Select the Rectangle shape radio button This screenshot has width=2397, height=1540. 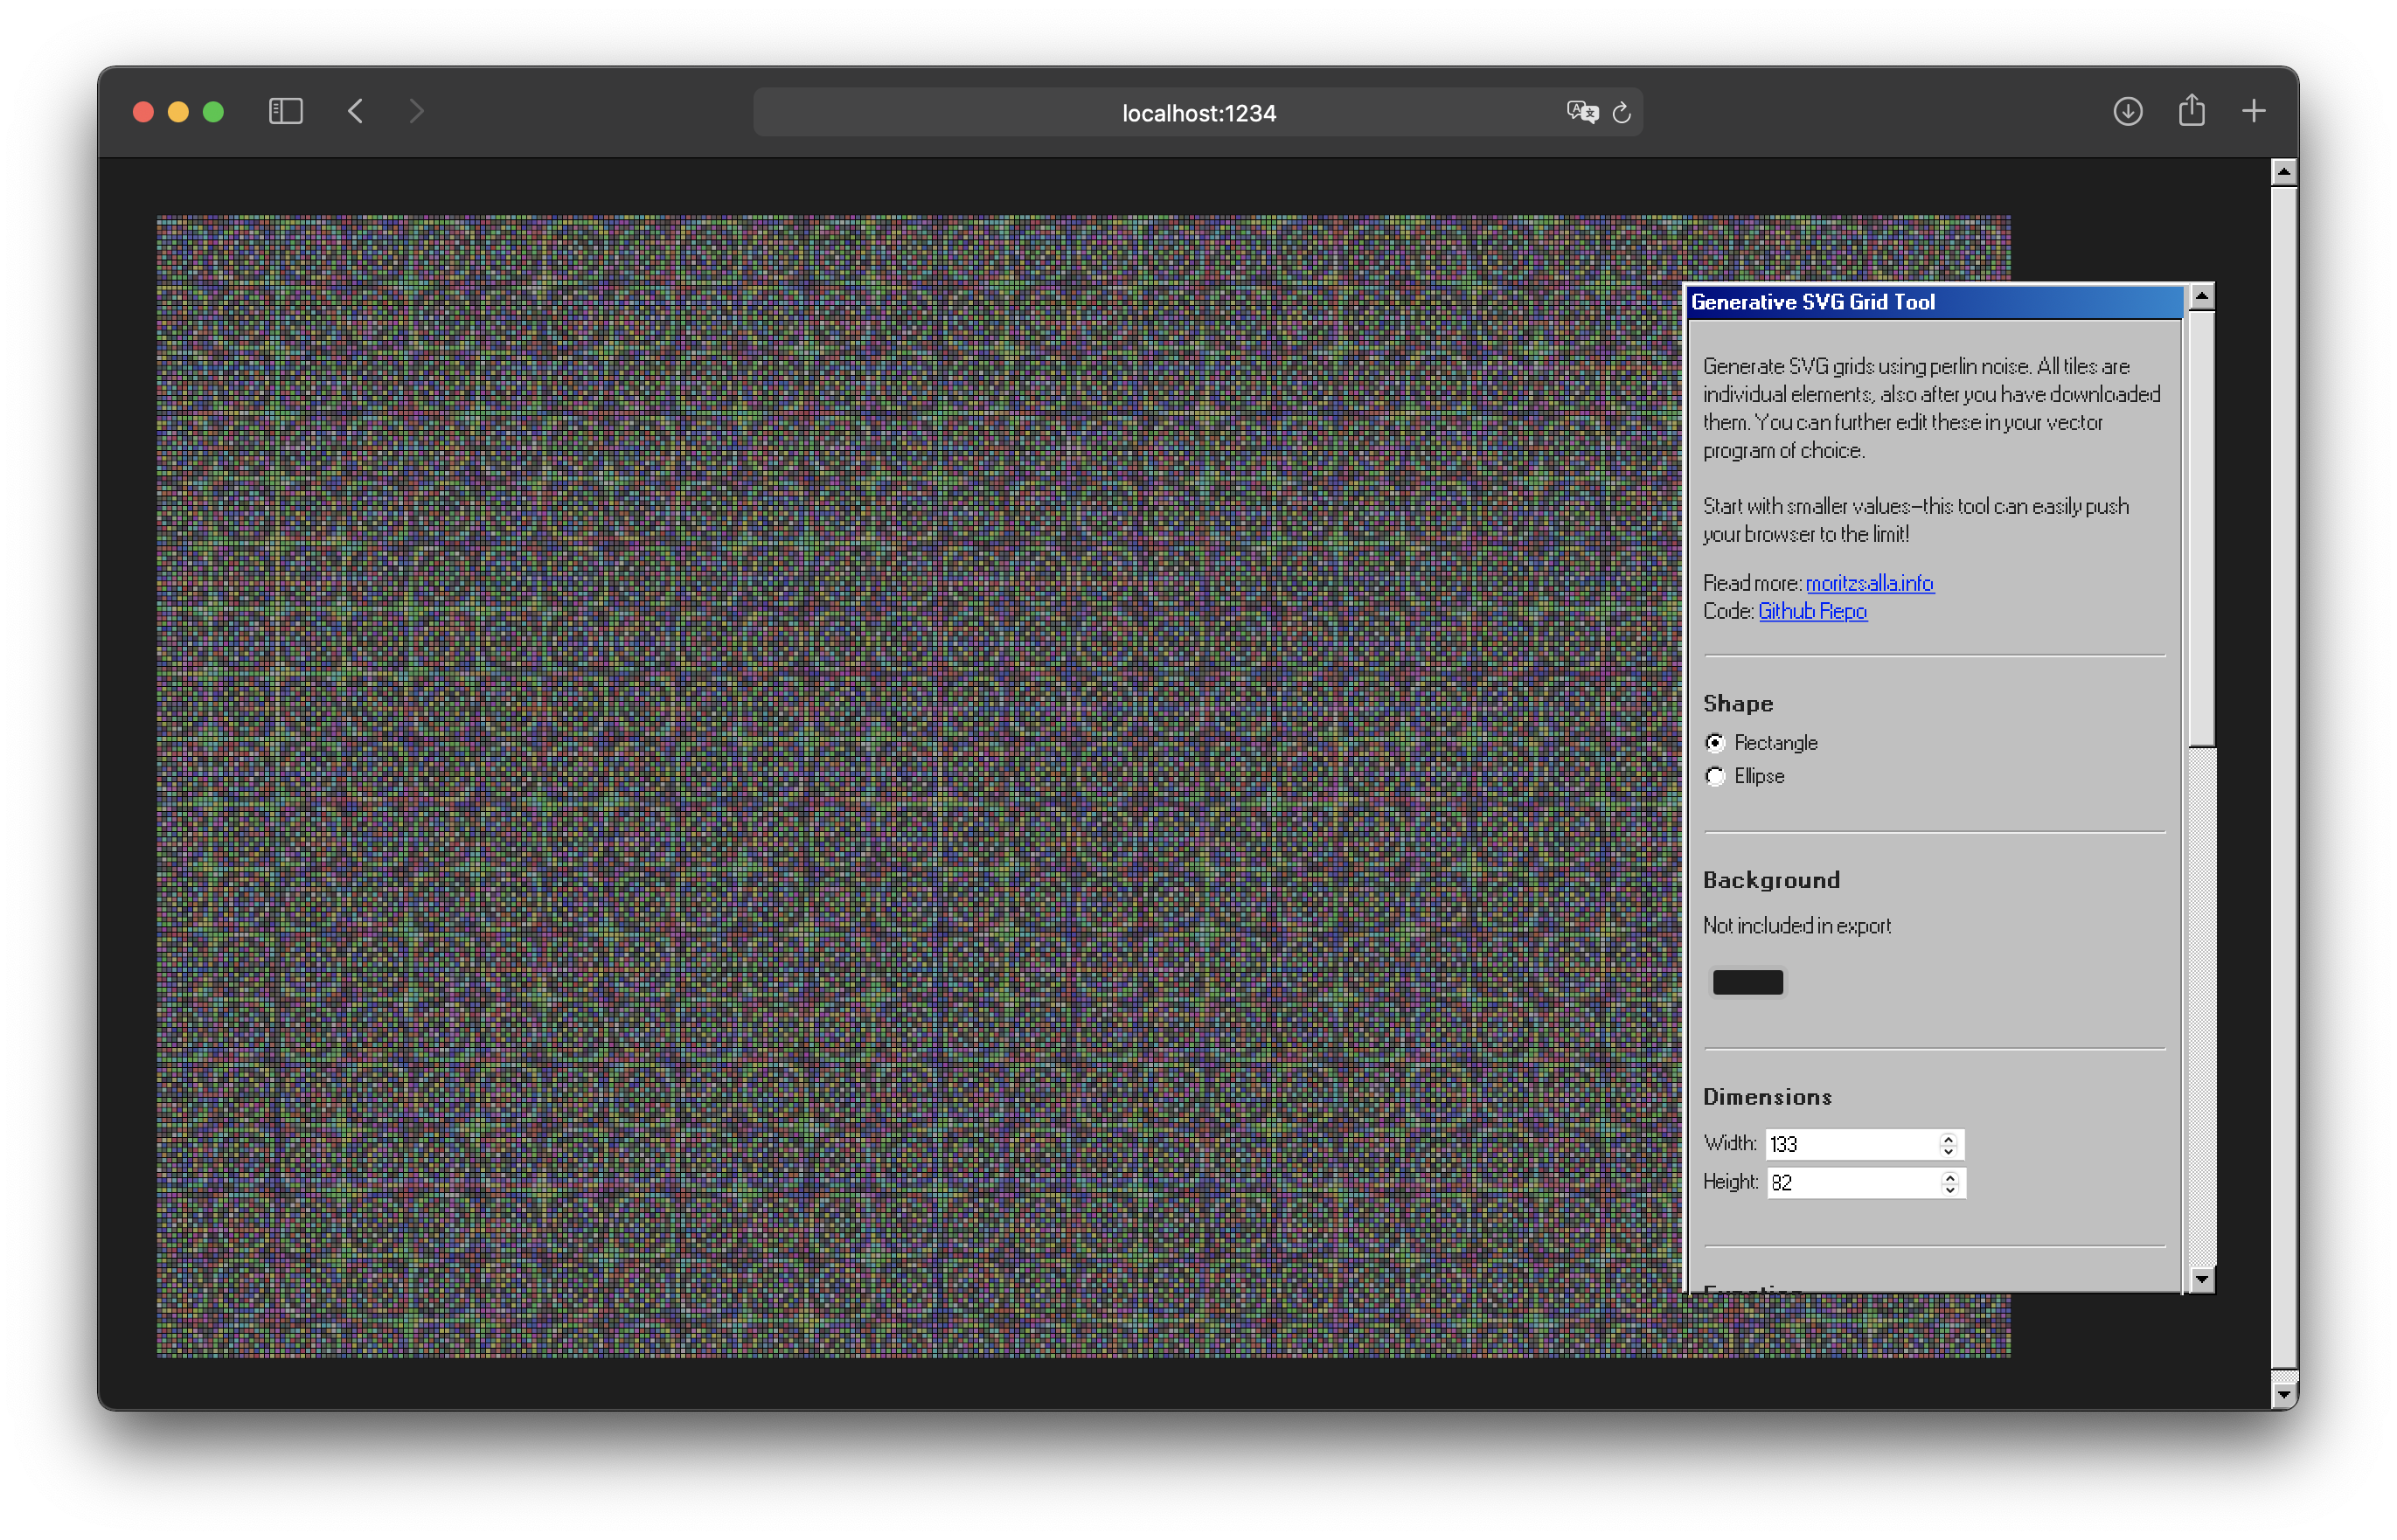(x=1715, y=743)
